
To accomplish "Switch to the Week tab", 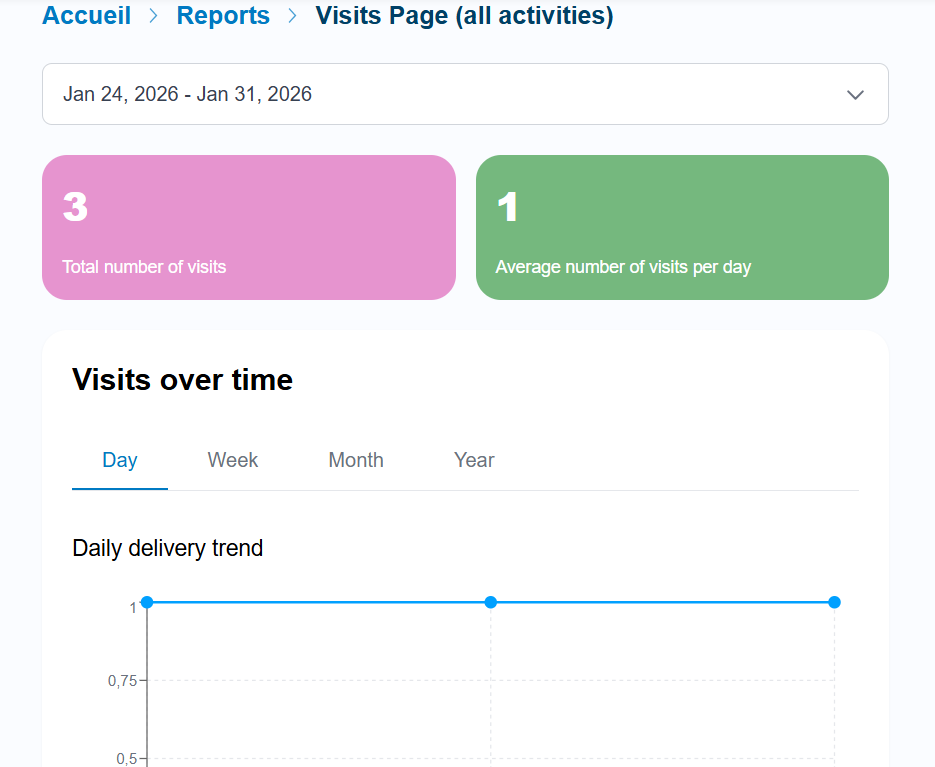I will [233, 460].
